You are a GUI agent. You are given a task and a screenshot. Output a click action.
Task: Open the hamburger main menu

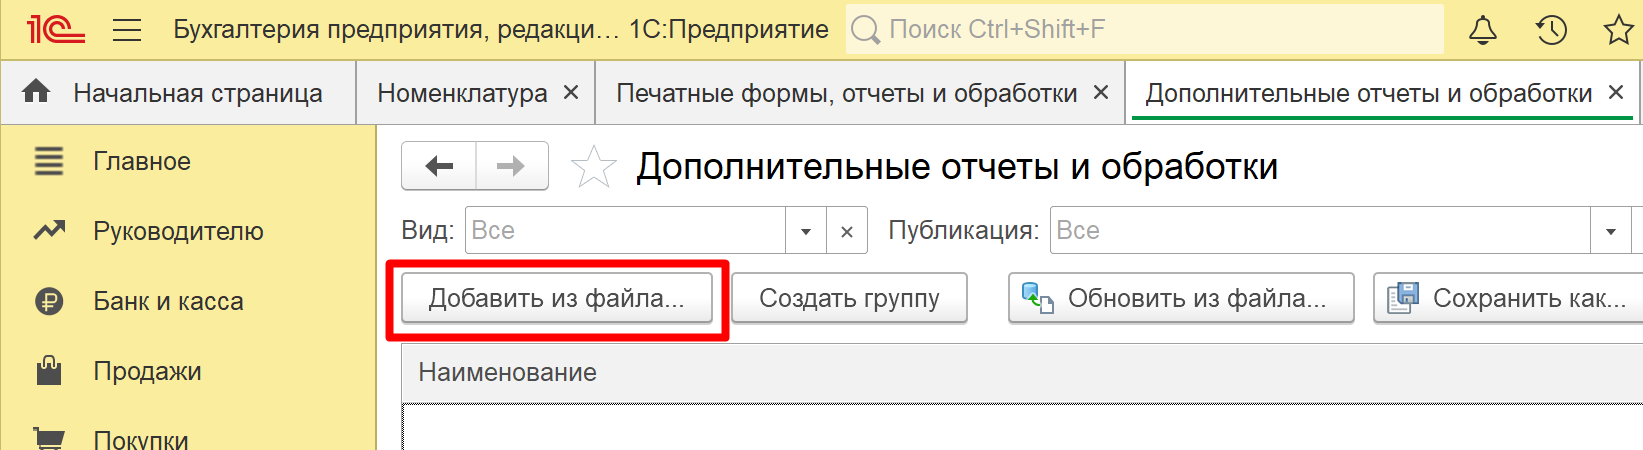[127, 30]
